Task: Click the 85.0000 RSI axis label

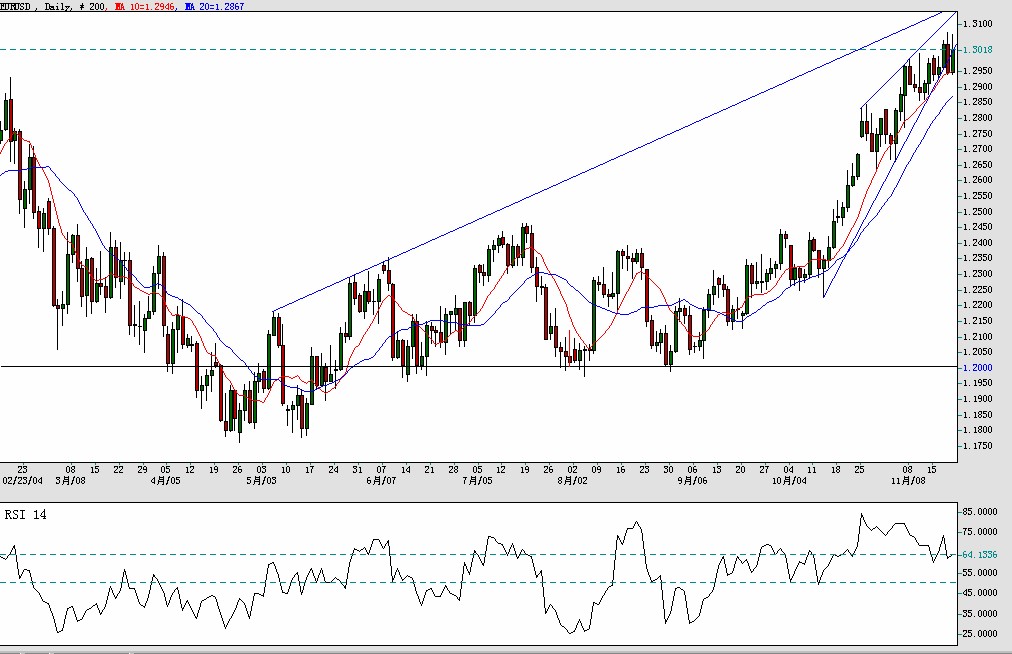Action: coord(980,511)
